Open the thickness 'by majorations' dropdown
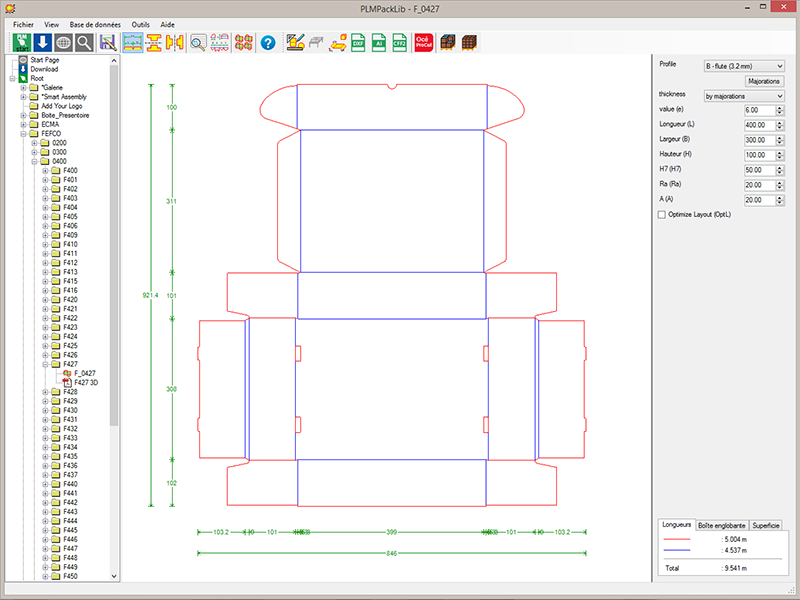Viewport: 800px width, 600px height. click(x=743, y=96)
